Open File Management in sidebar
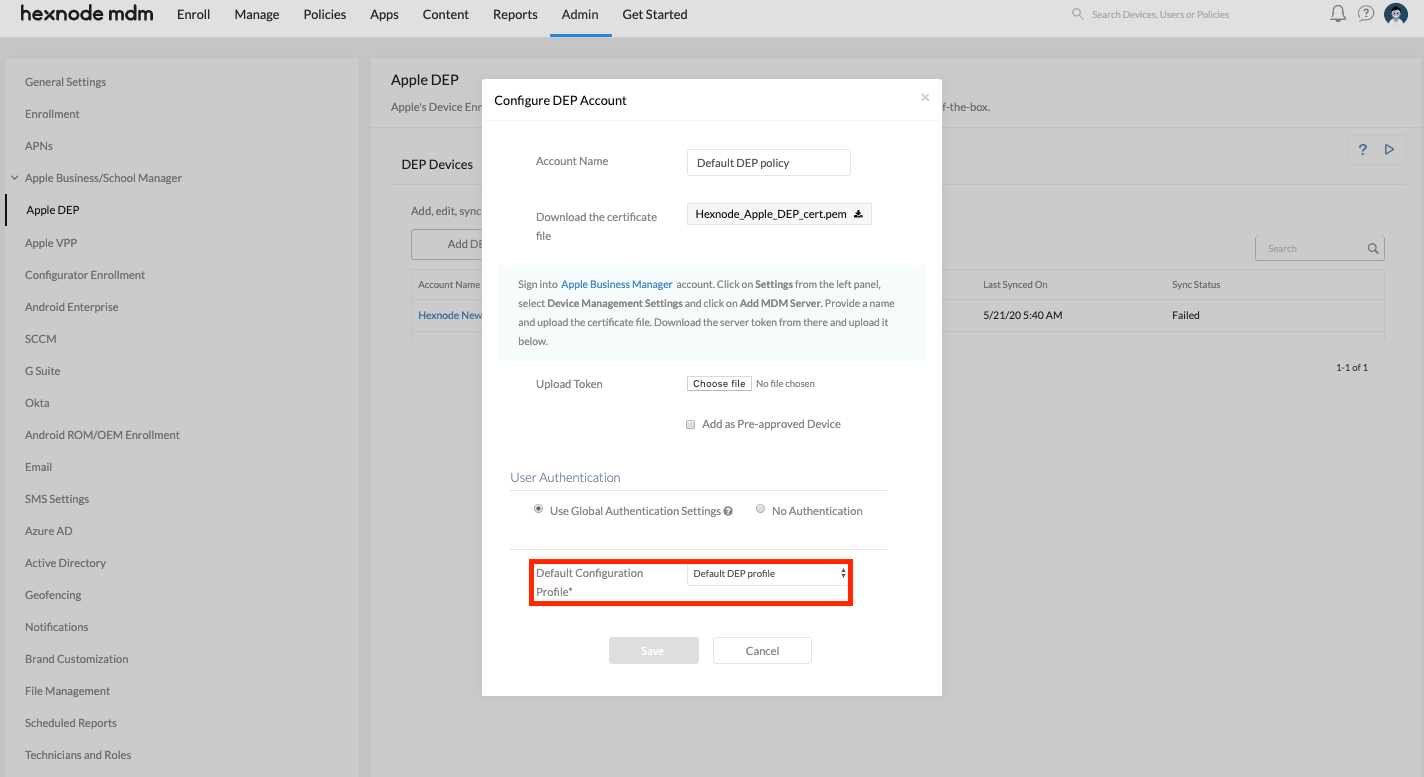 pyautogui.click(x=68, y=691)
